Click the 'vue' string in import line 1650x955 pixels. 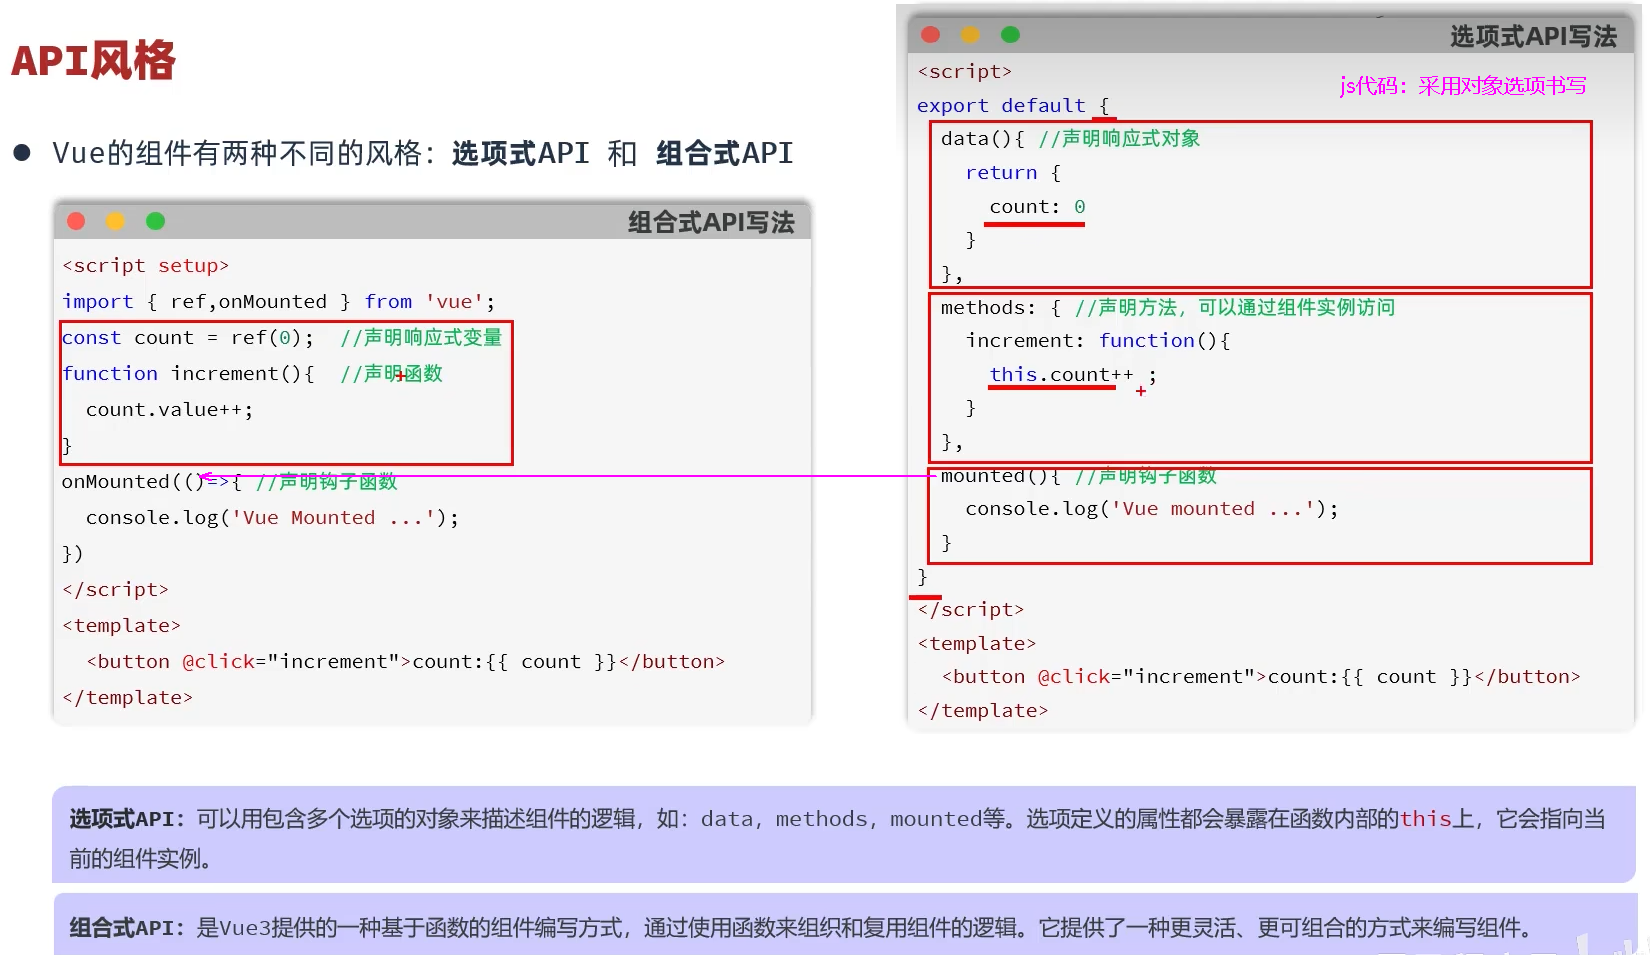point(454,302)
